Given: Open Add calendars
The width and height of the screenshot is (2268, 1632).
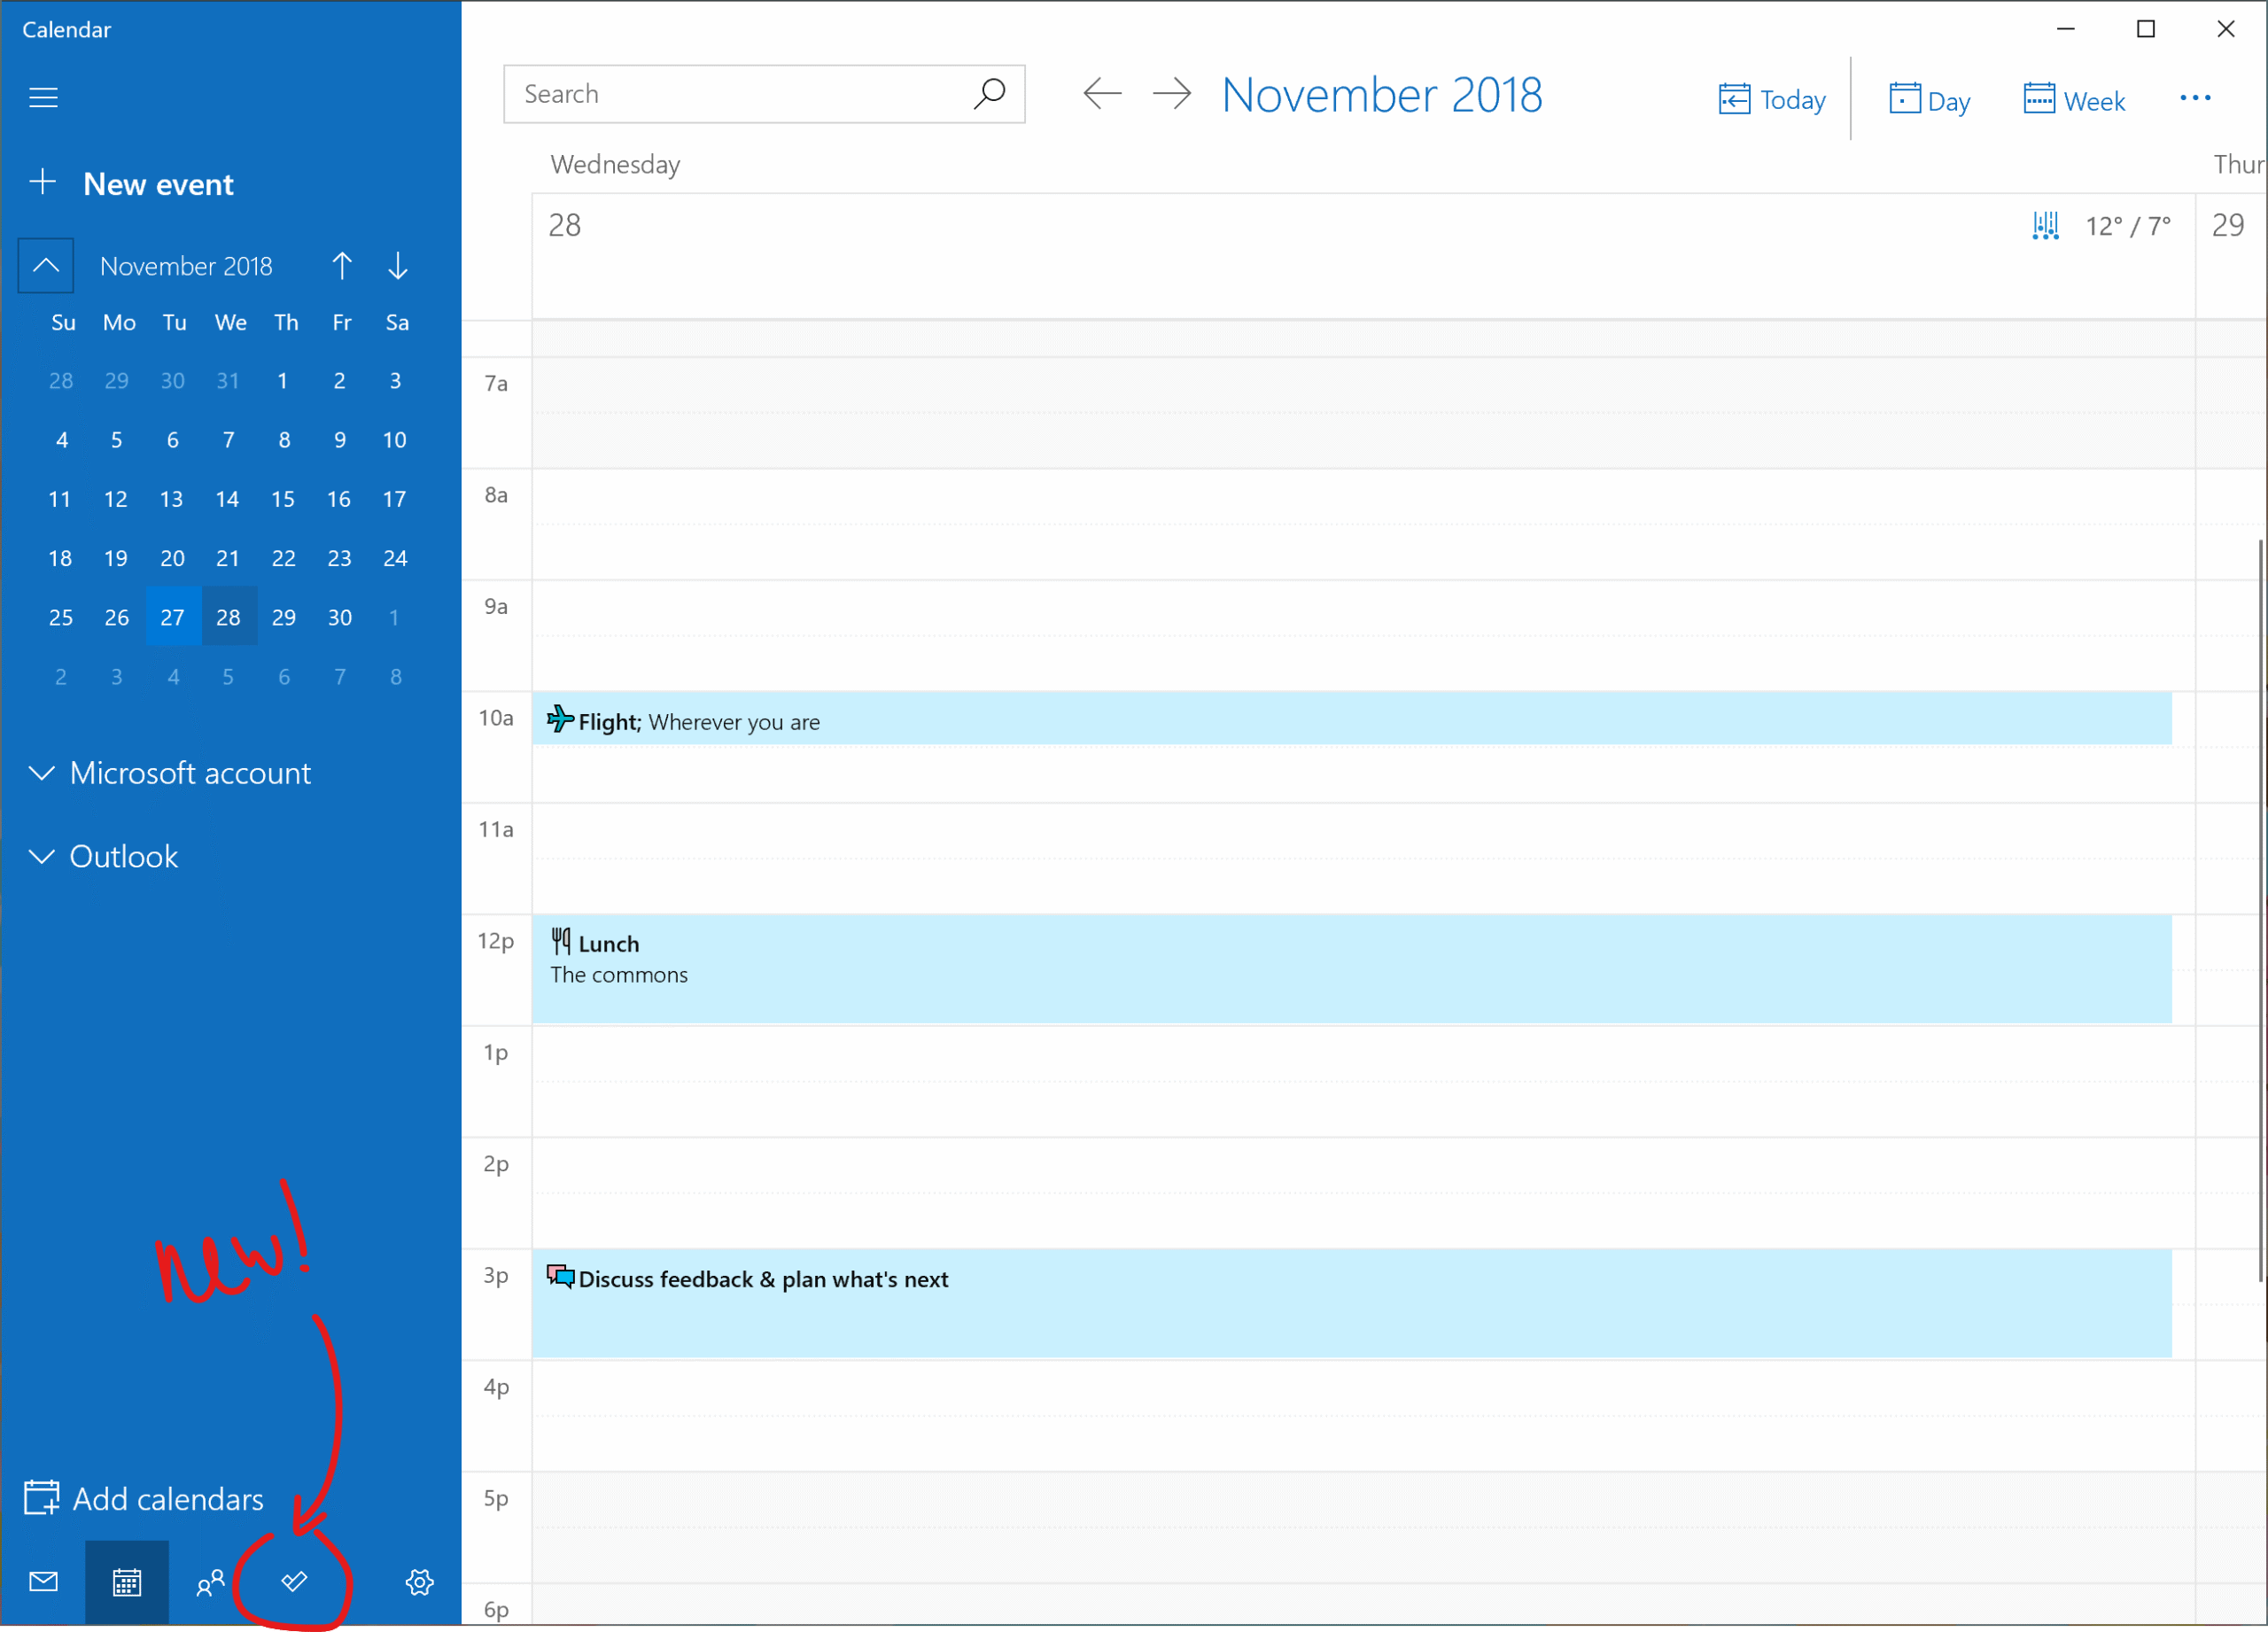Looking at the screenshot, I should pyautogui.click(x=144, y=1499).
